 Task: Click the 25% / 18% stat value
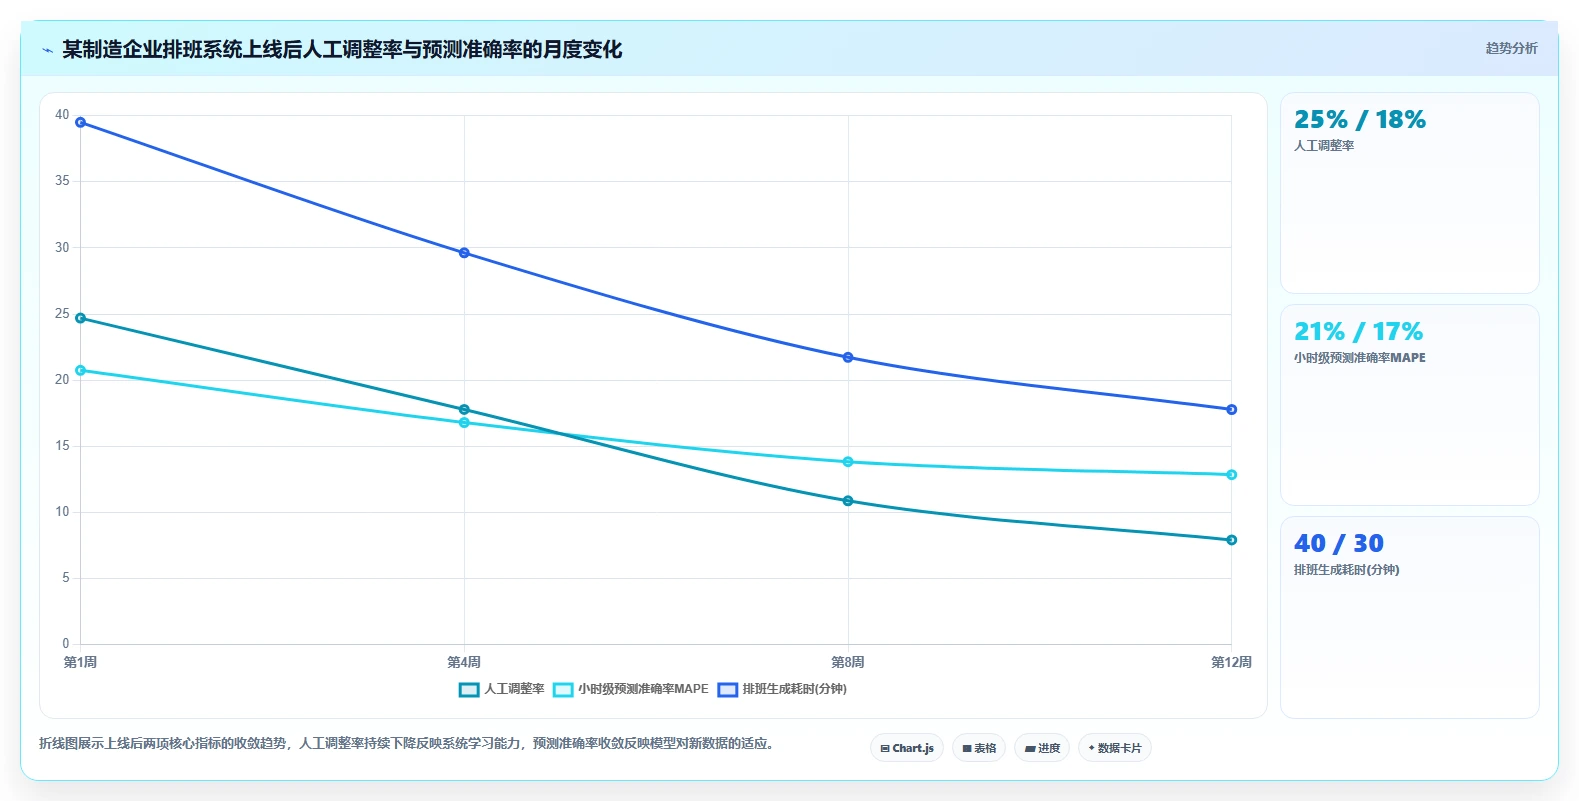(1360, 120)
